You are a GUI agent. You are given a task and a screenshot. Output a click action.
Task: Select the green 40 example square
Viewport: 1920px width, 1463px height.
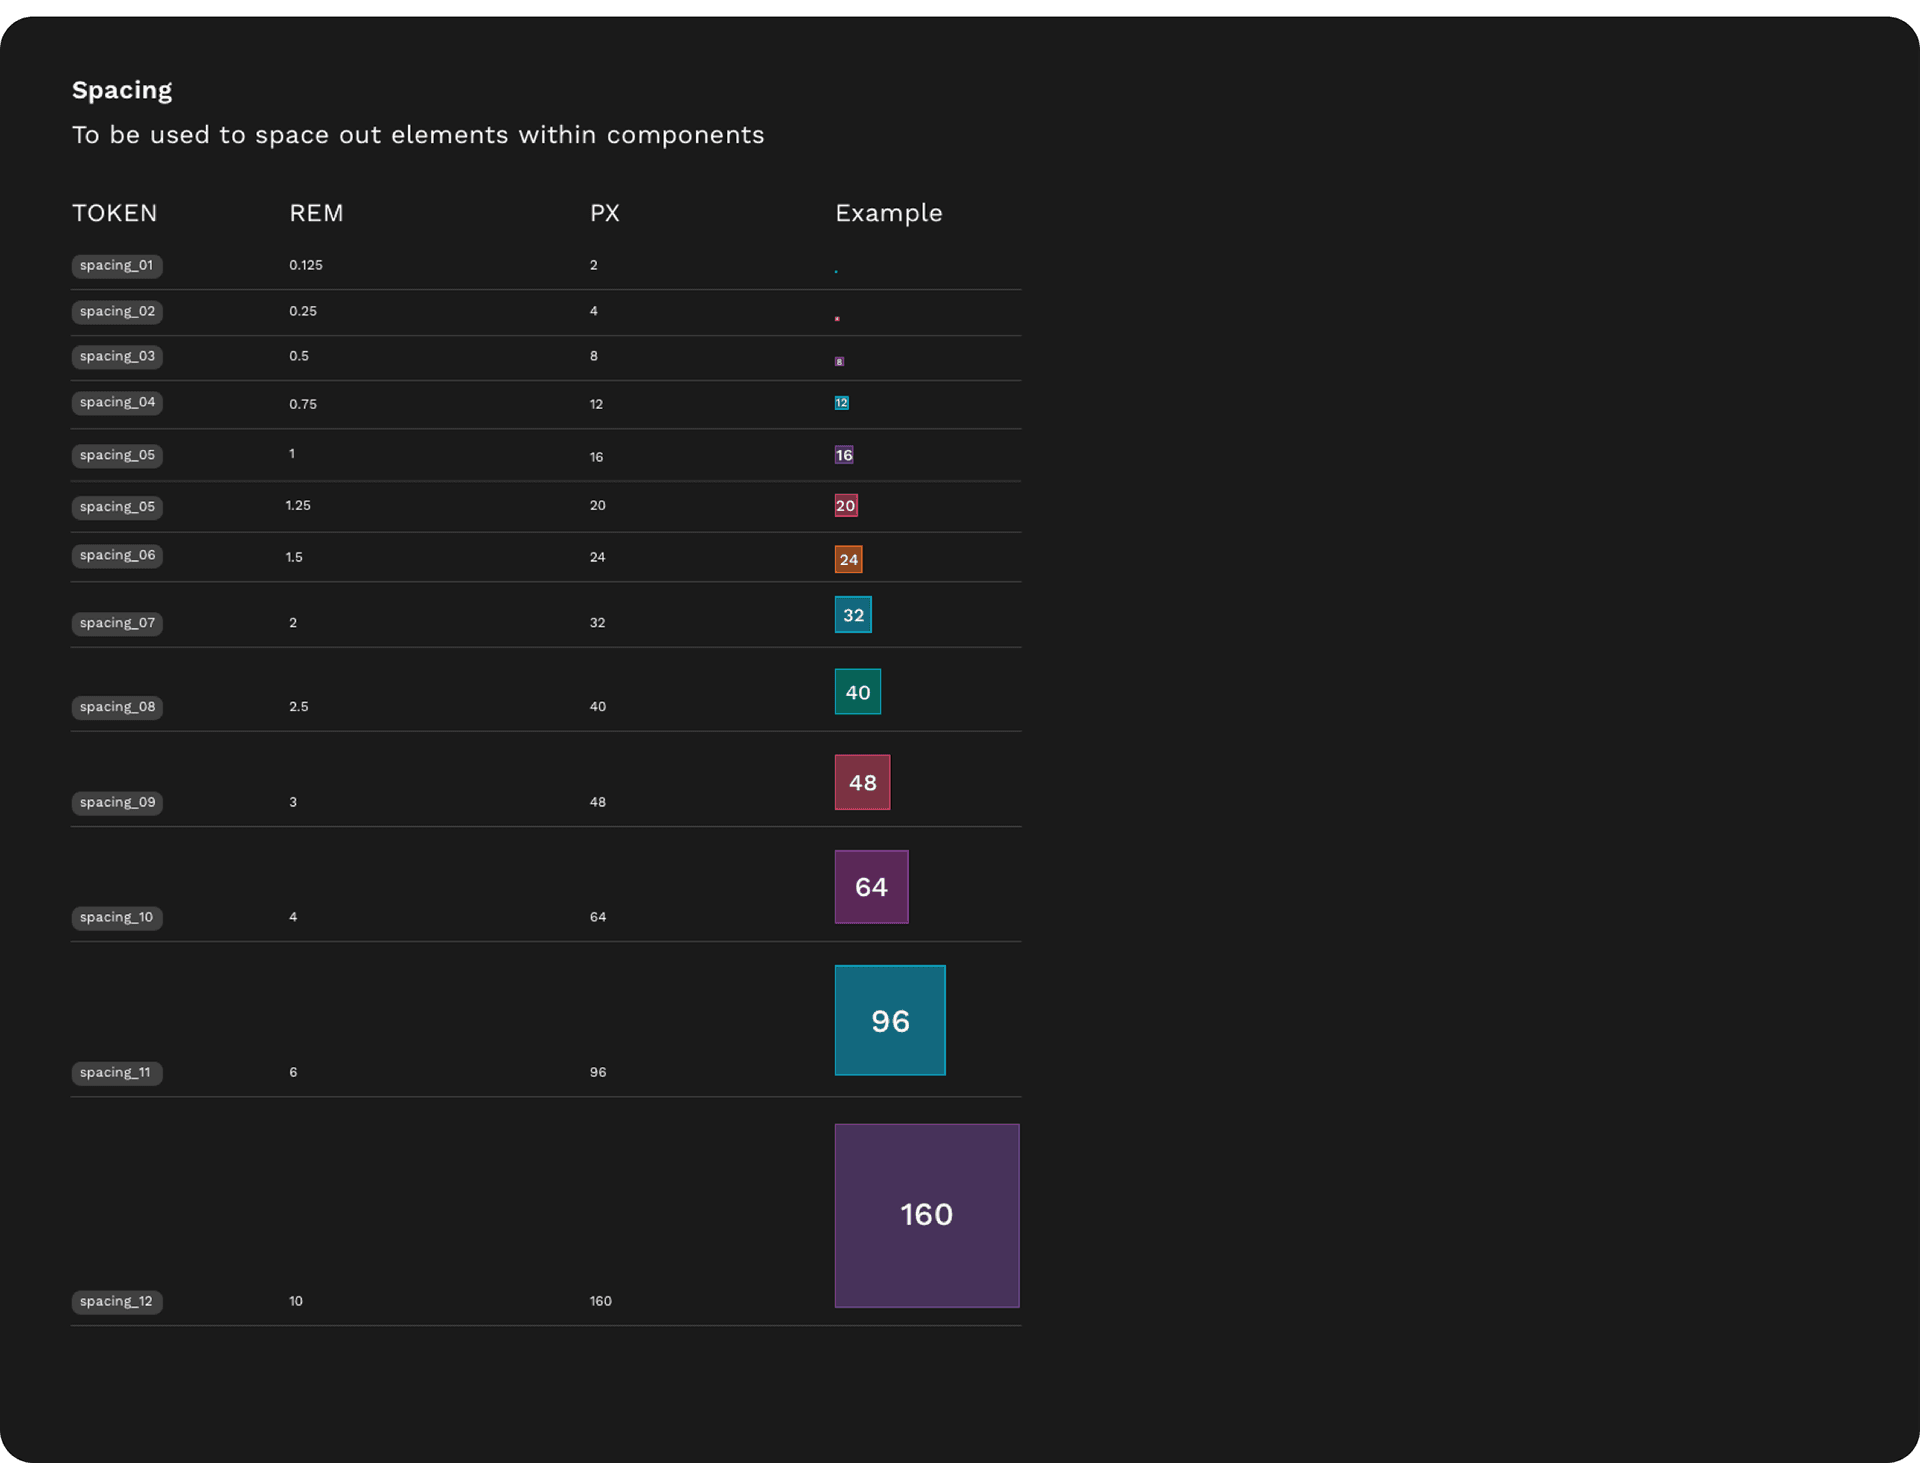click(x=857, y=692)
